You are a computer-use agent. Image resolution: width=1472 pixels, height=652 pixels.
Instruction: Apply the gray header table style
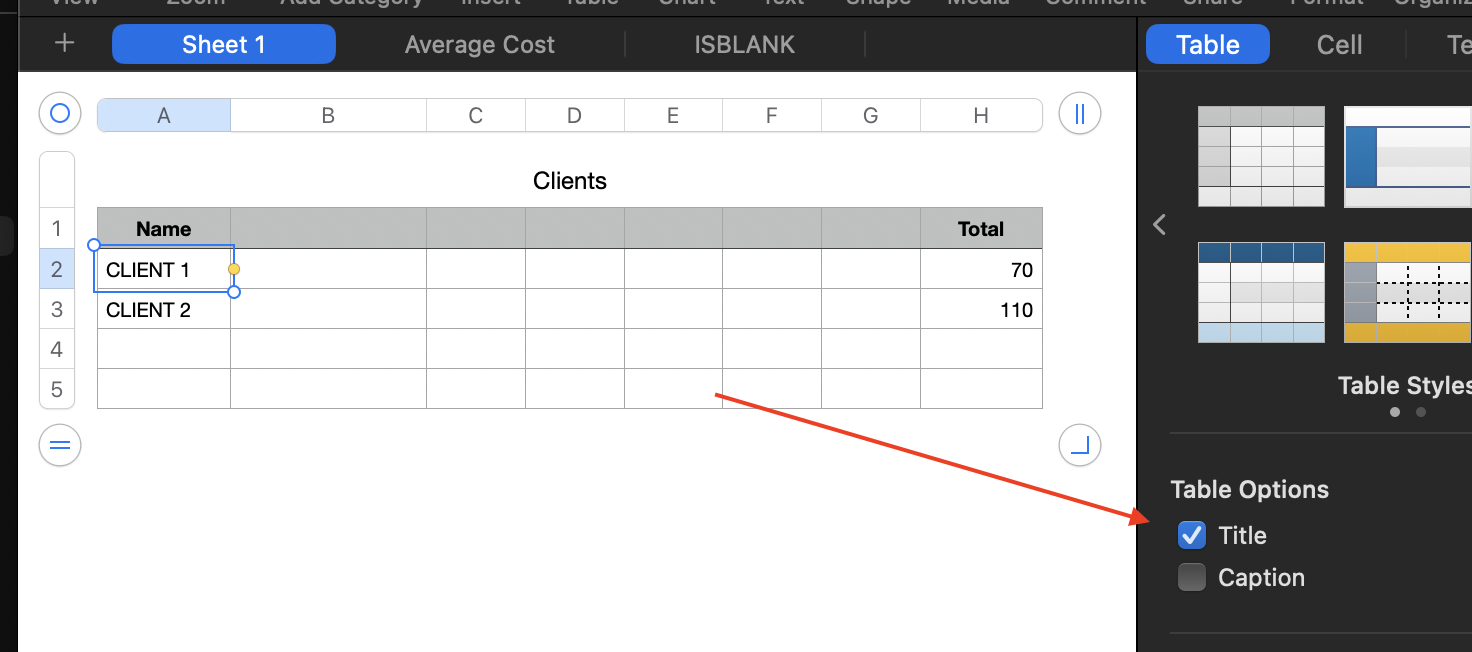[1261, 156]
